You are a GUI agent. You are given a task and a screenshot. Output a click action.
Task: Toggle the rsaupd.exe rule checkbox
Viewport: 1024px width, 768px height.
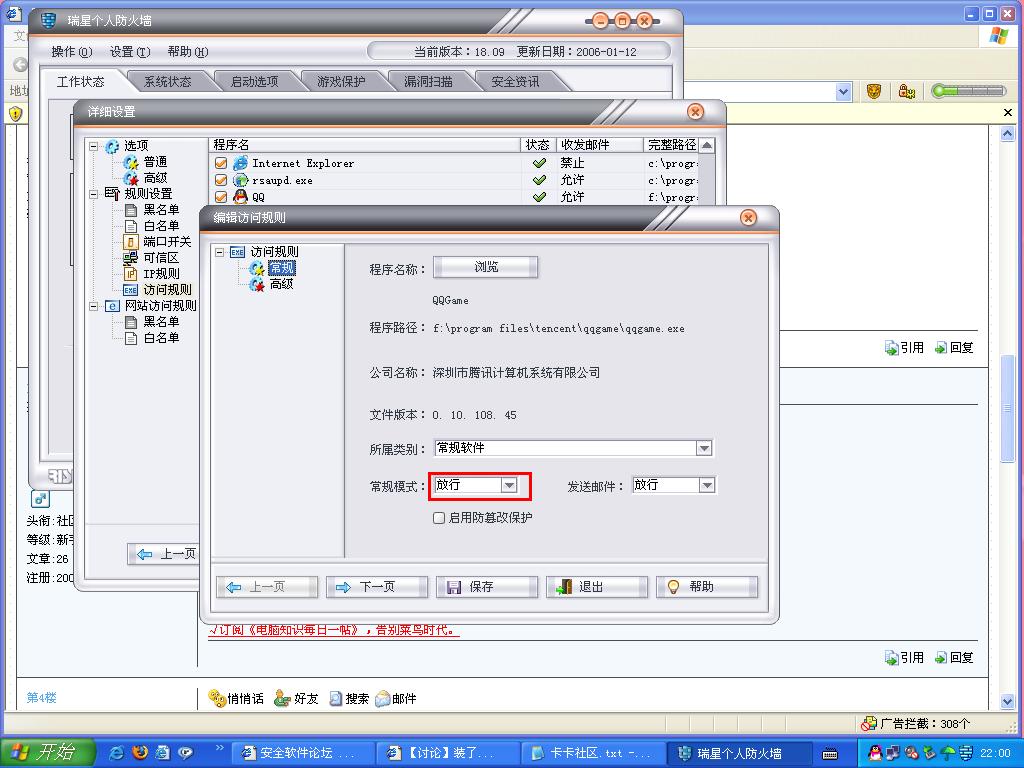[221, 180]
